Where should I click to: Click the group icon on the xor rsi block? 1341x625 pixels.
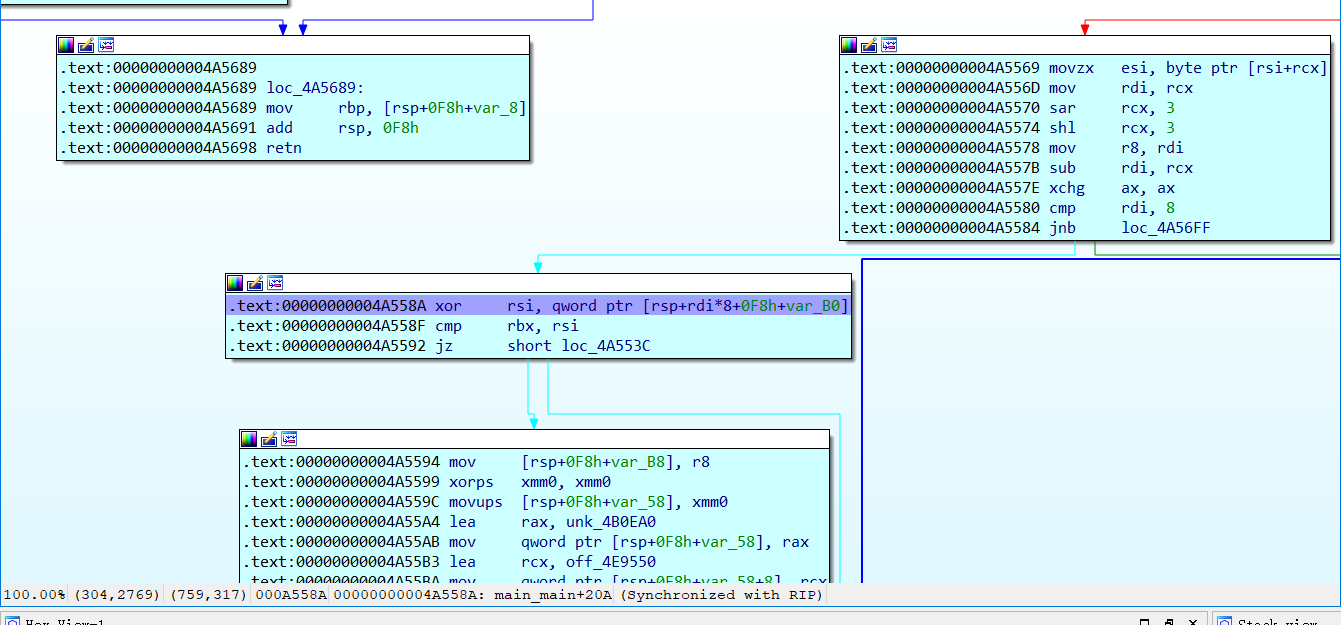[x=275, y=283]
